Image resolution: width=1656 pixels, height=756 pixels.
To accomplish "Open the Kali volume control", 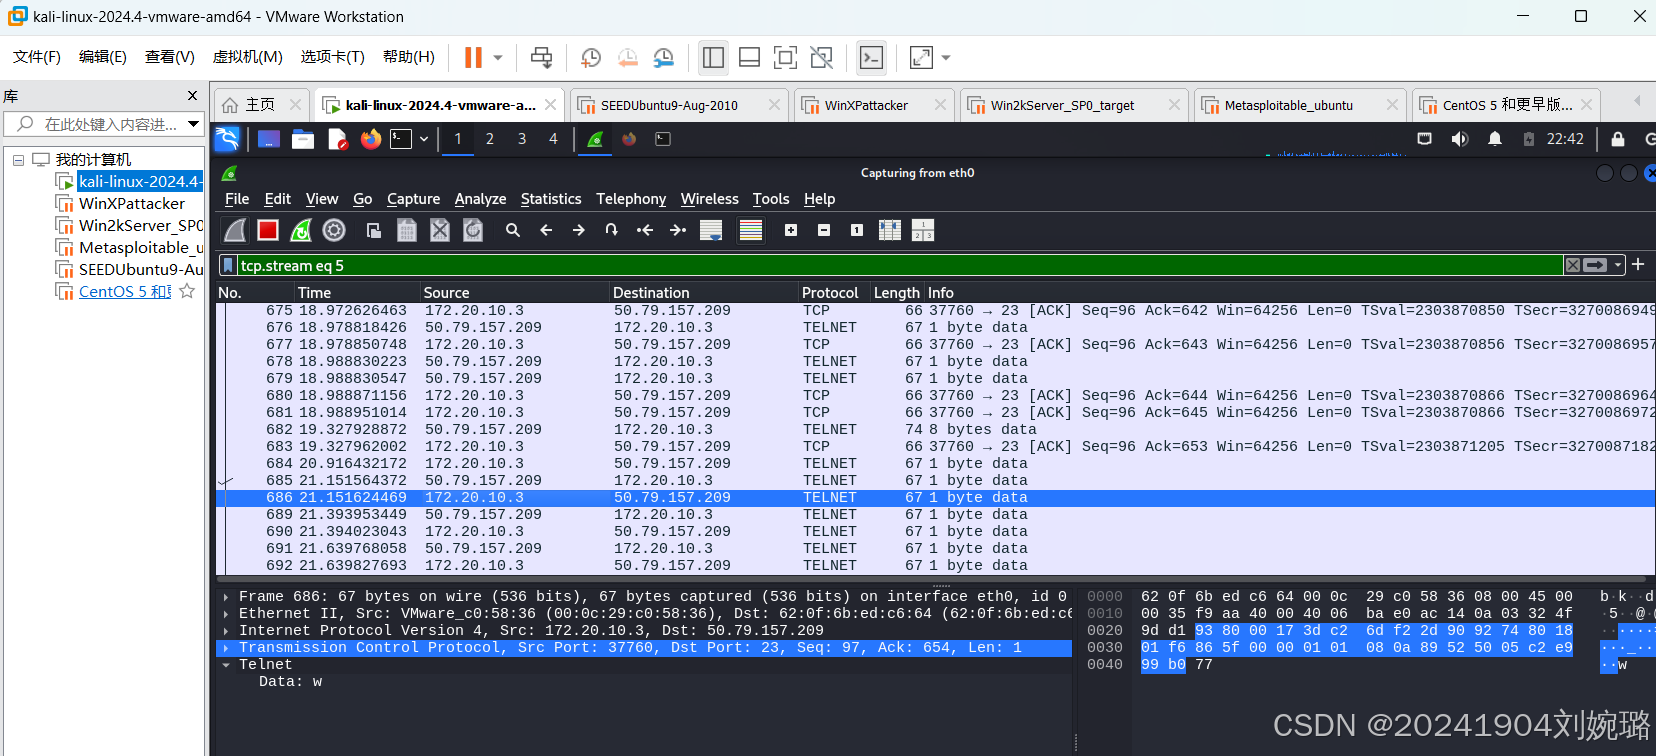I will [x=1460, y=139].
